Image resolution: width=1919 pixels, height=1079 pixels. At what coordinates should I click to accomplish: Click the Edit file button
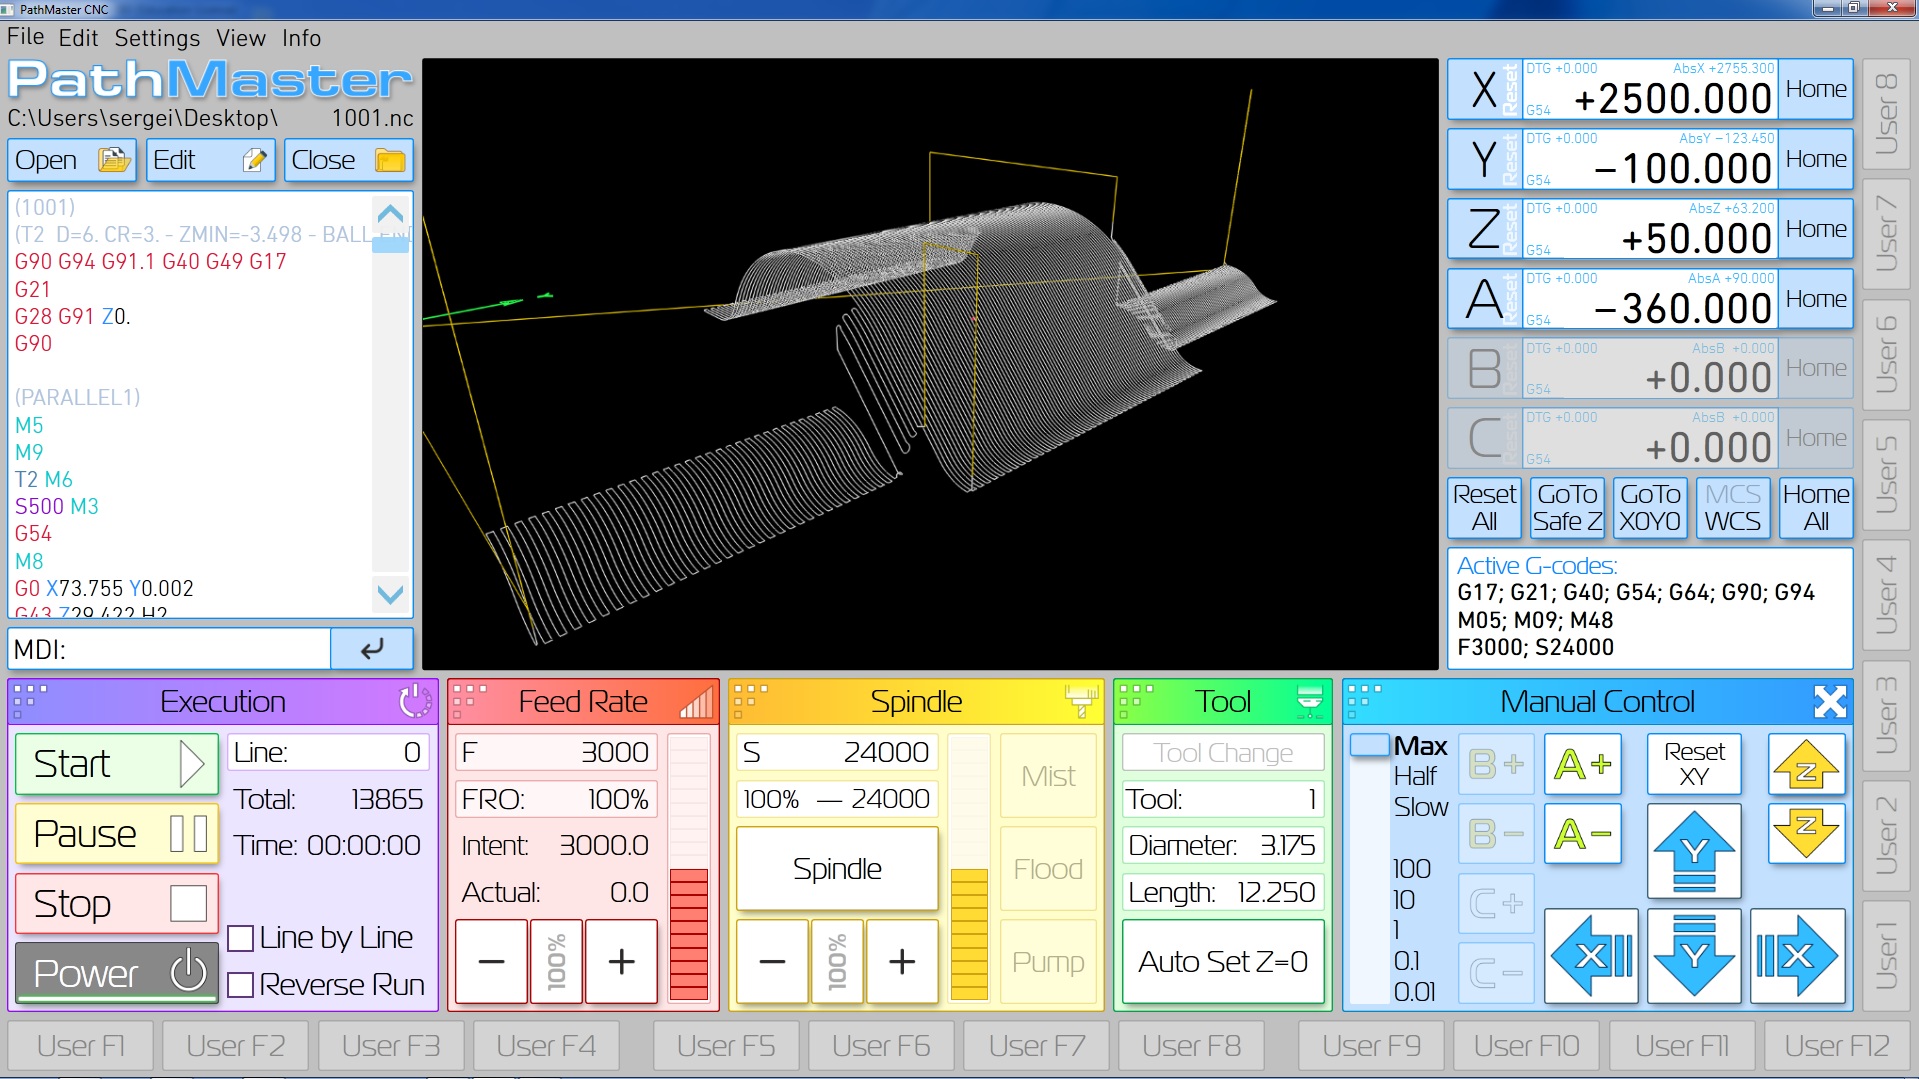point(211,160)
